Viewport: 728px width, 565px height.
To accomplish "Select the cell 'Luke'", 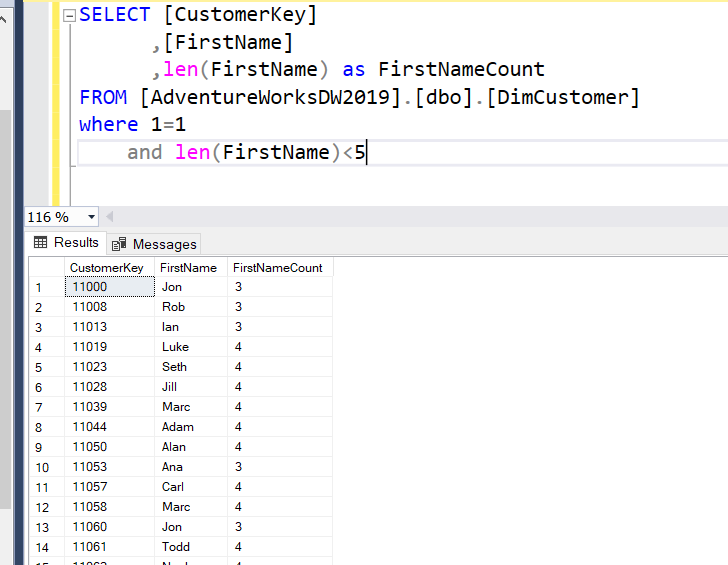I will tap(191, 346).
